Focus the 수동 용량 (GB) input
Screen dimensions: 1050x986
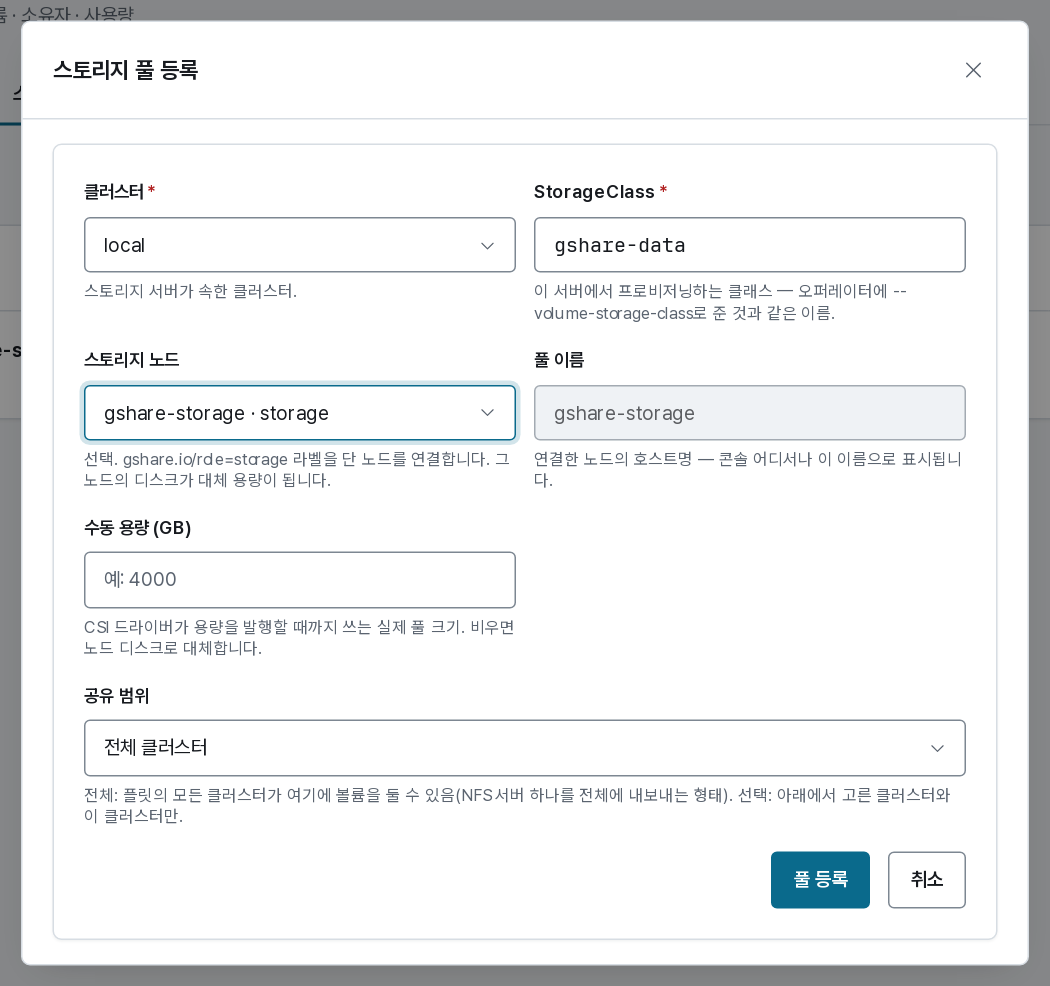pos(299,580)
